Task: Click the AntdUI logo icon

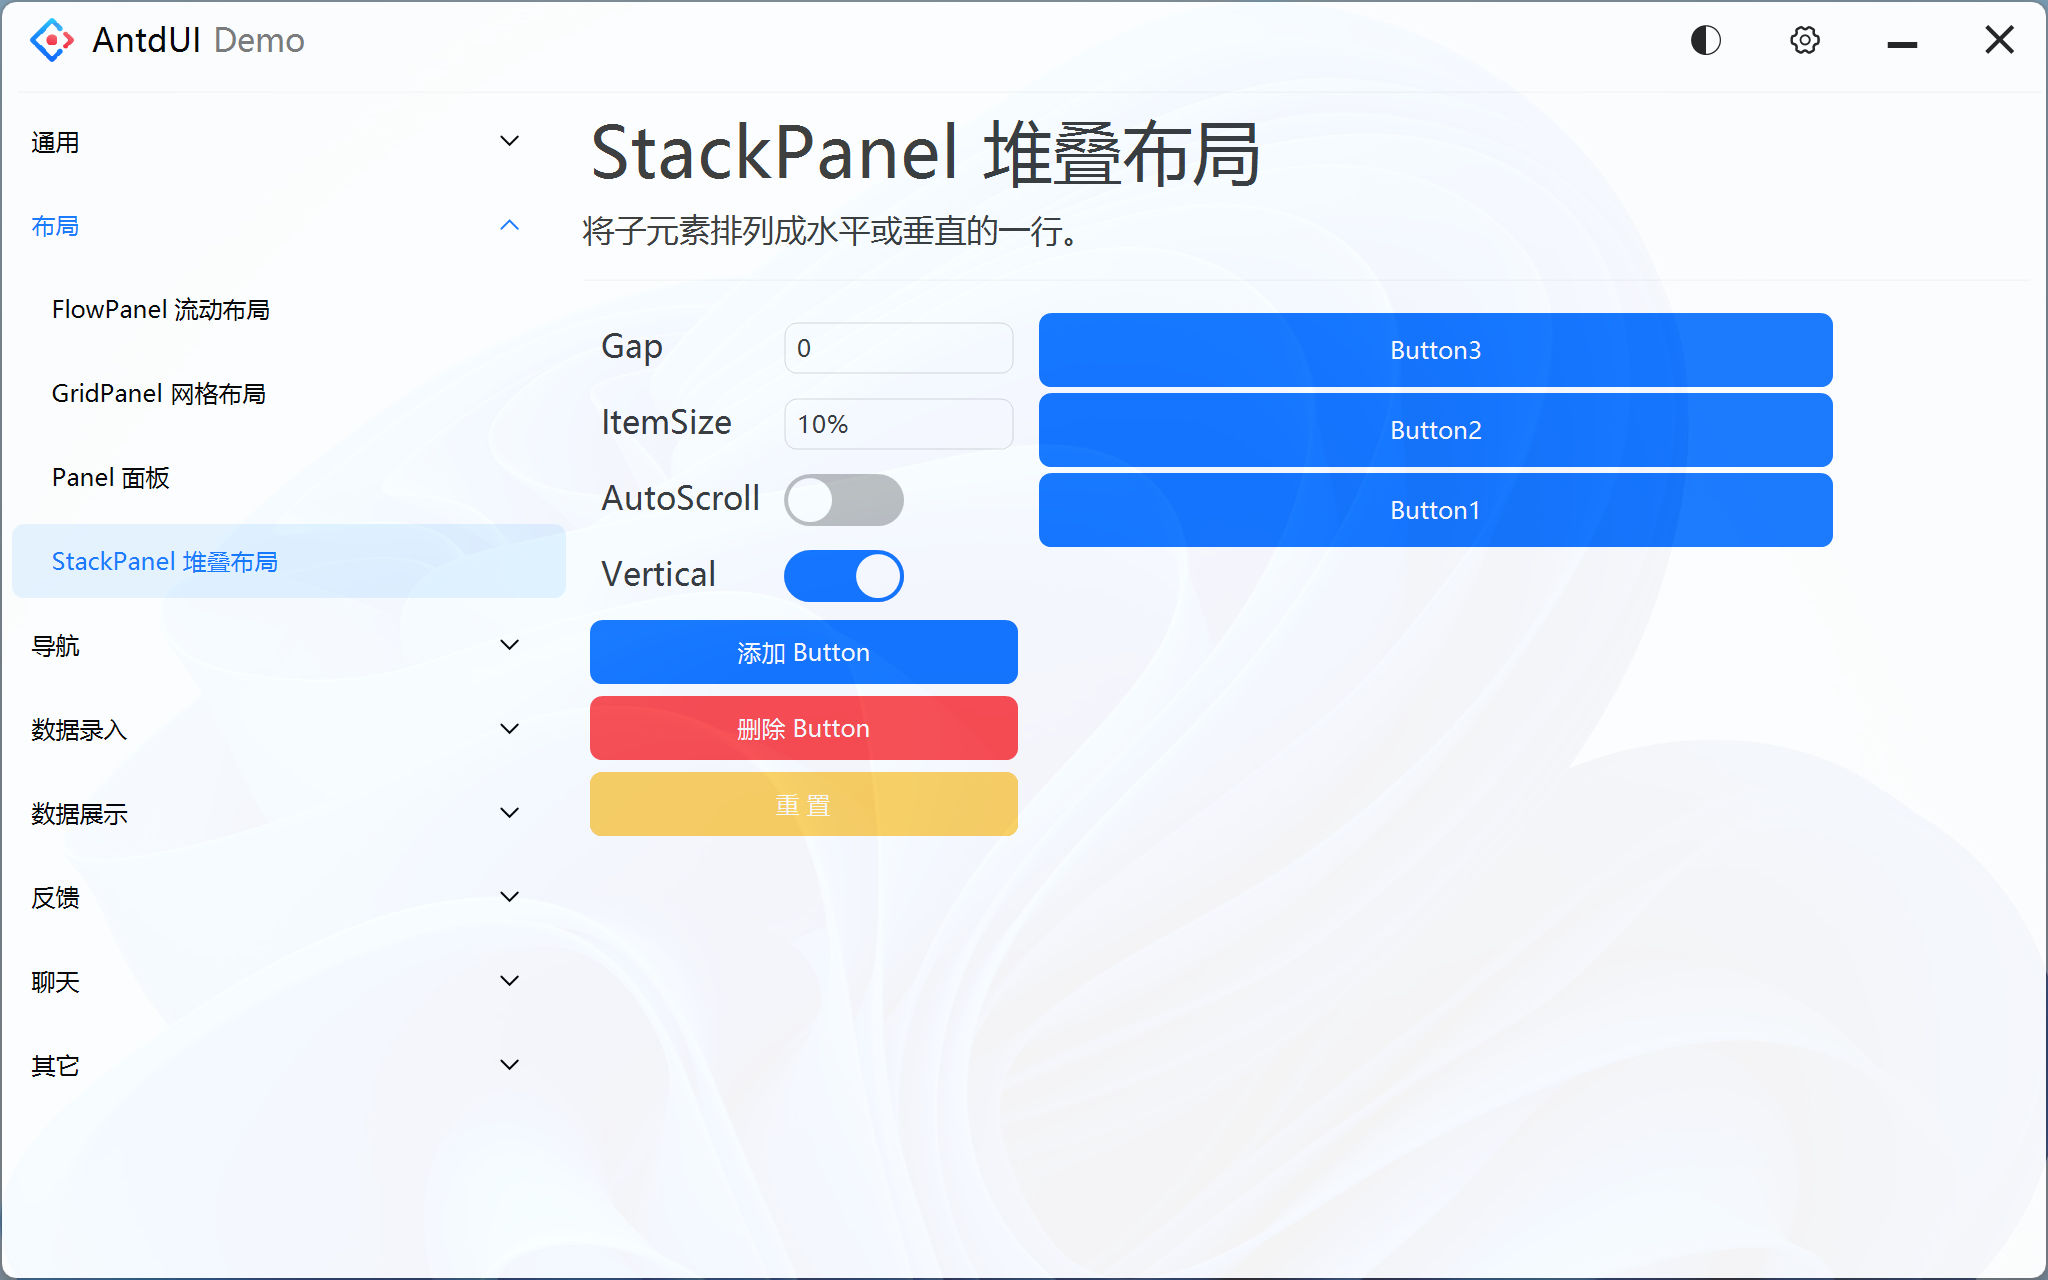Action: (51, 40)
